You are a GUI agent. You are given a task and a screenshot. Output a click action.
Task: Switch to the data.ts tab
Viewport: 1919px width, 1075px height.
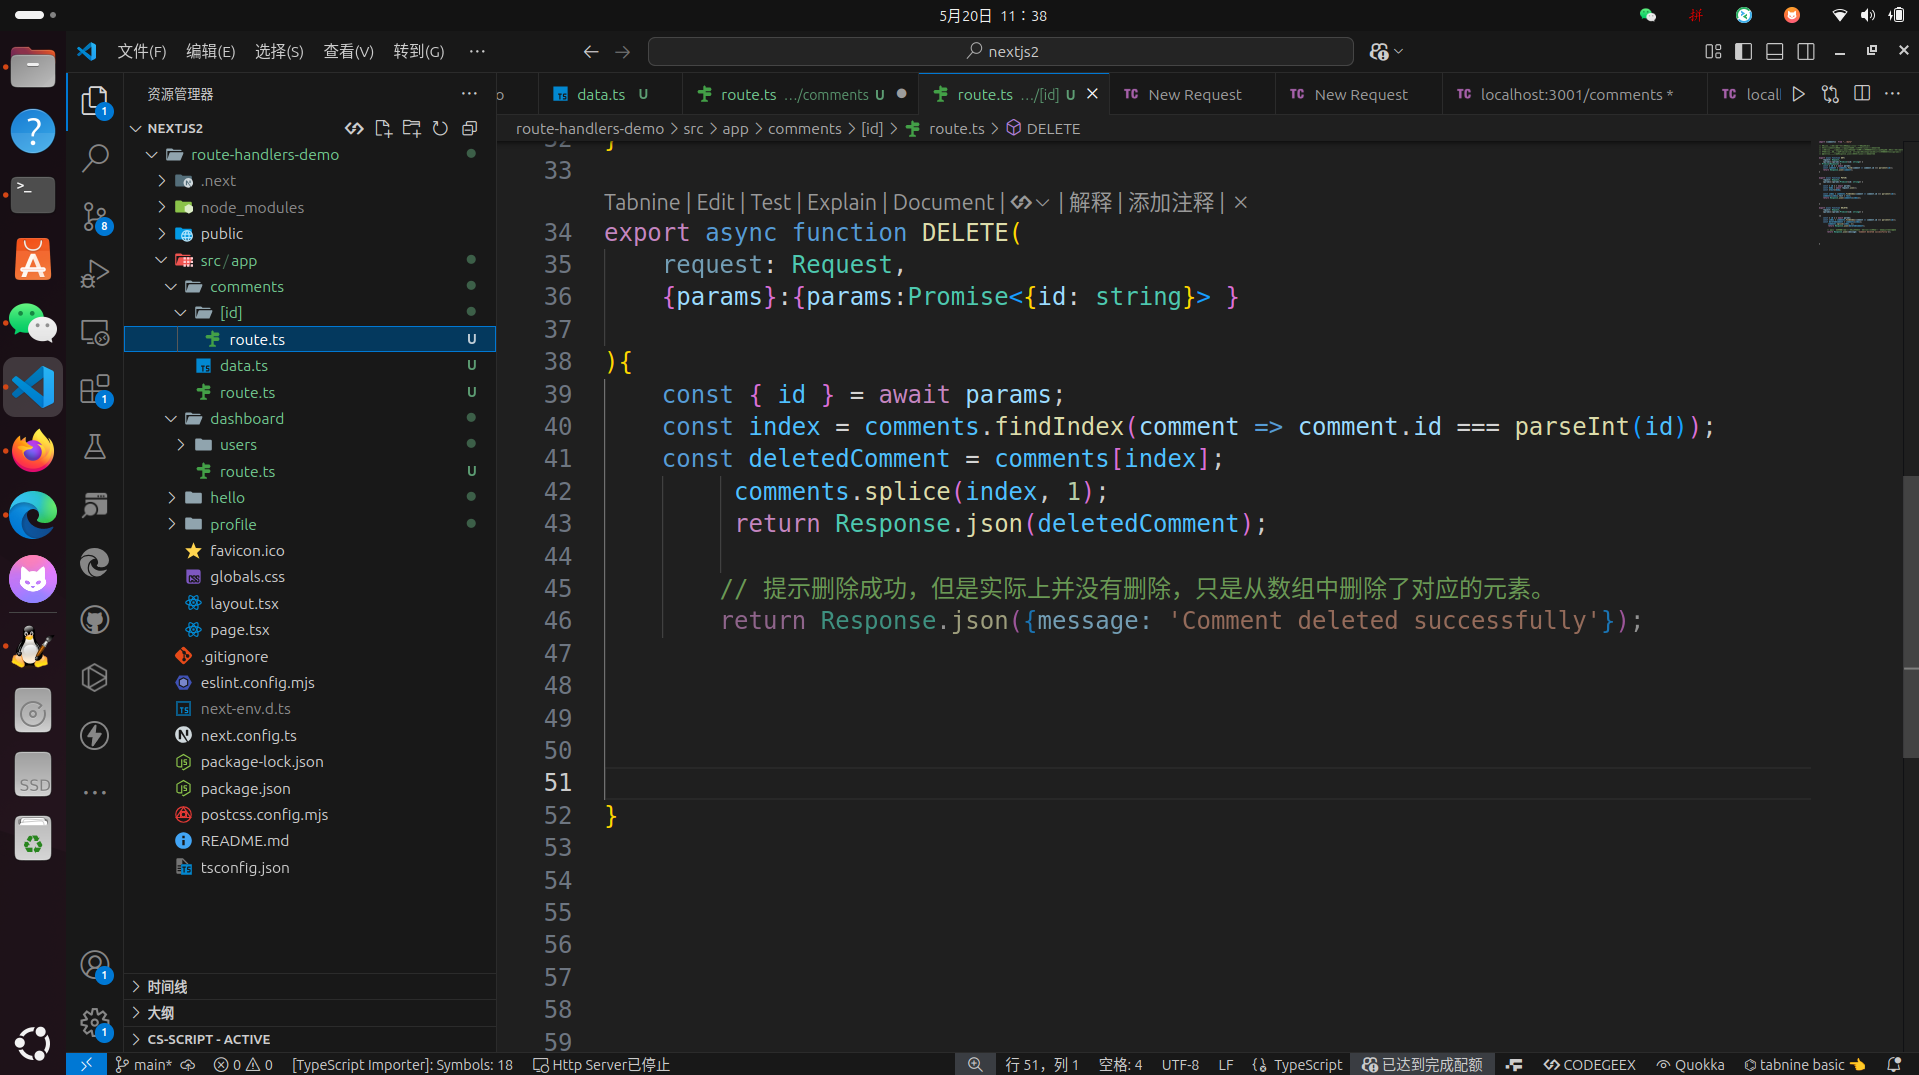click(x=600, y=94)
